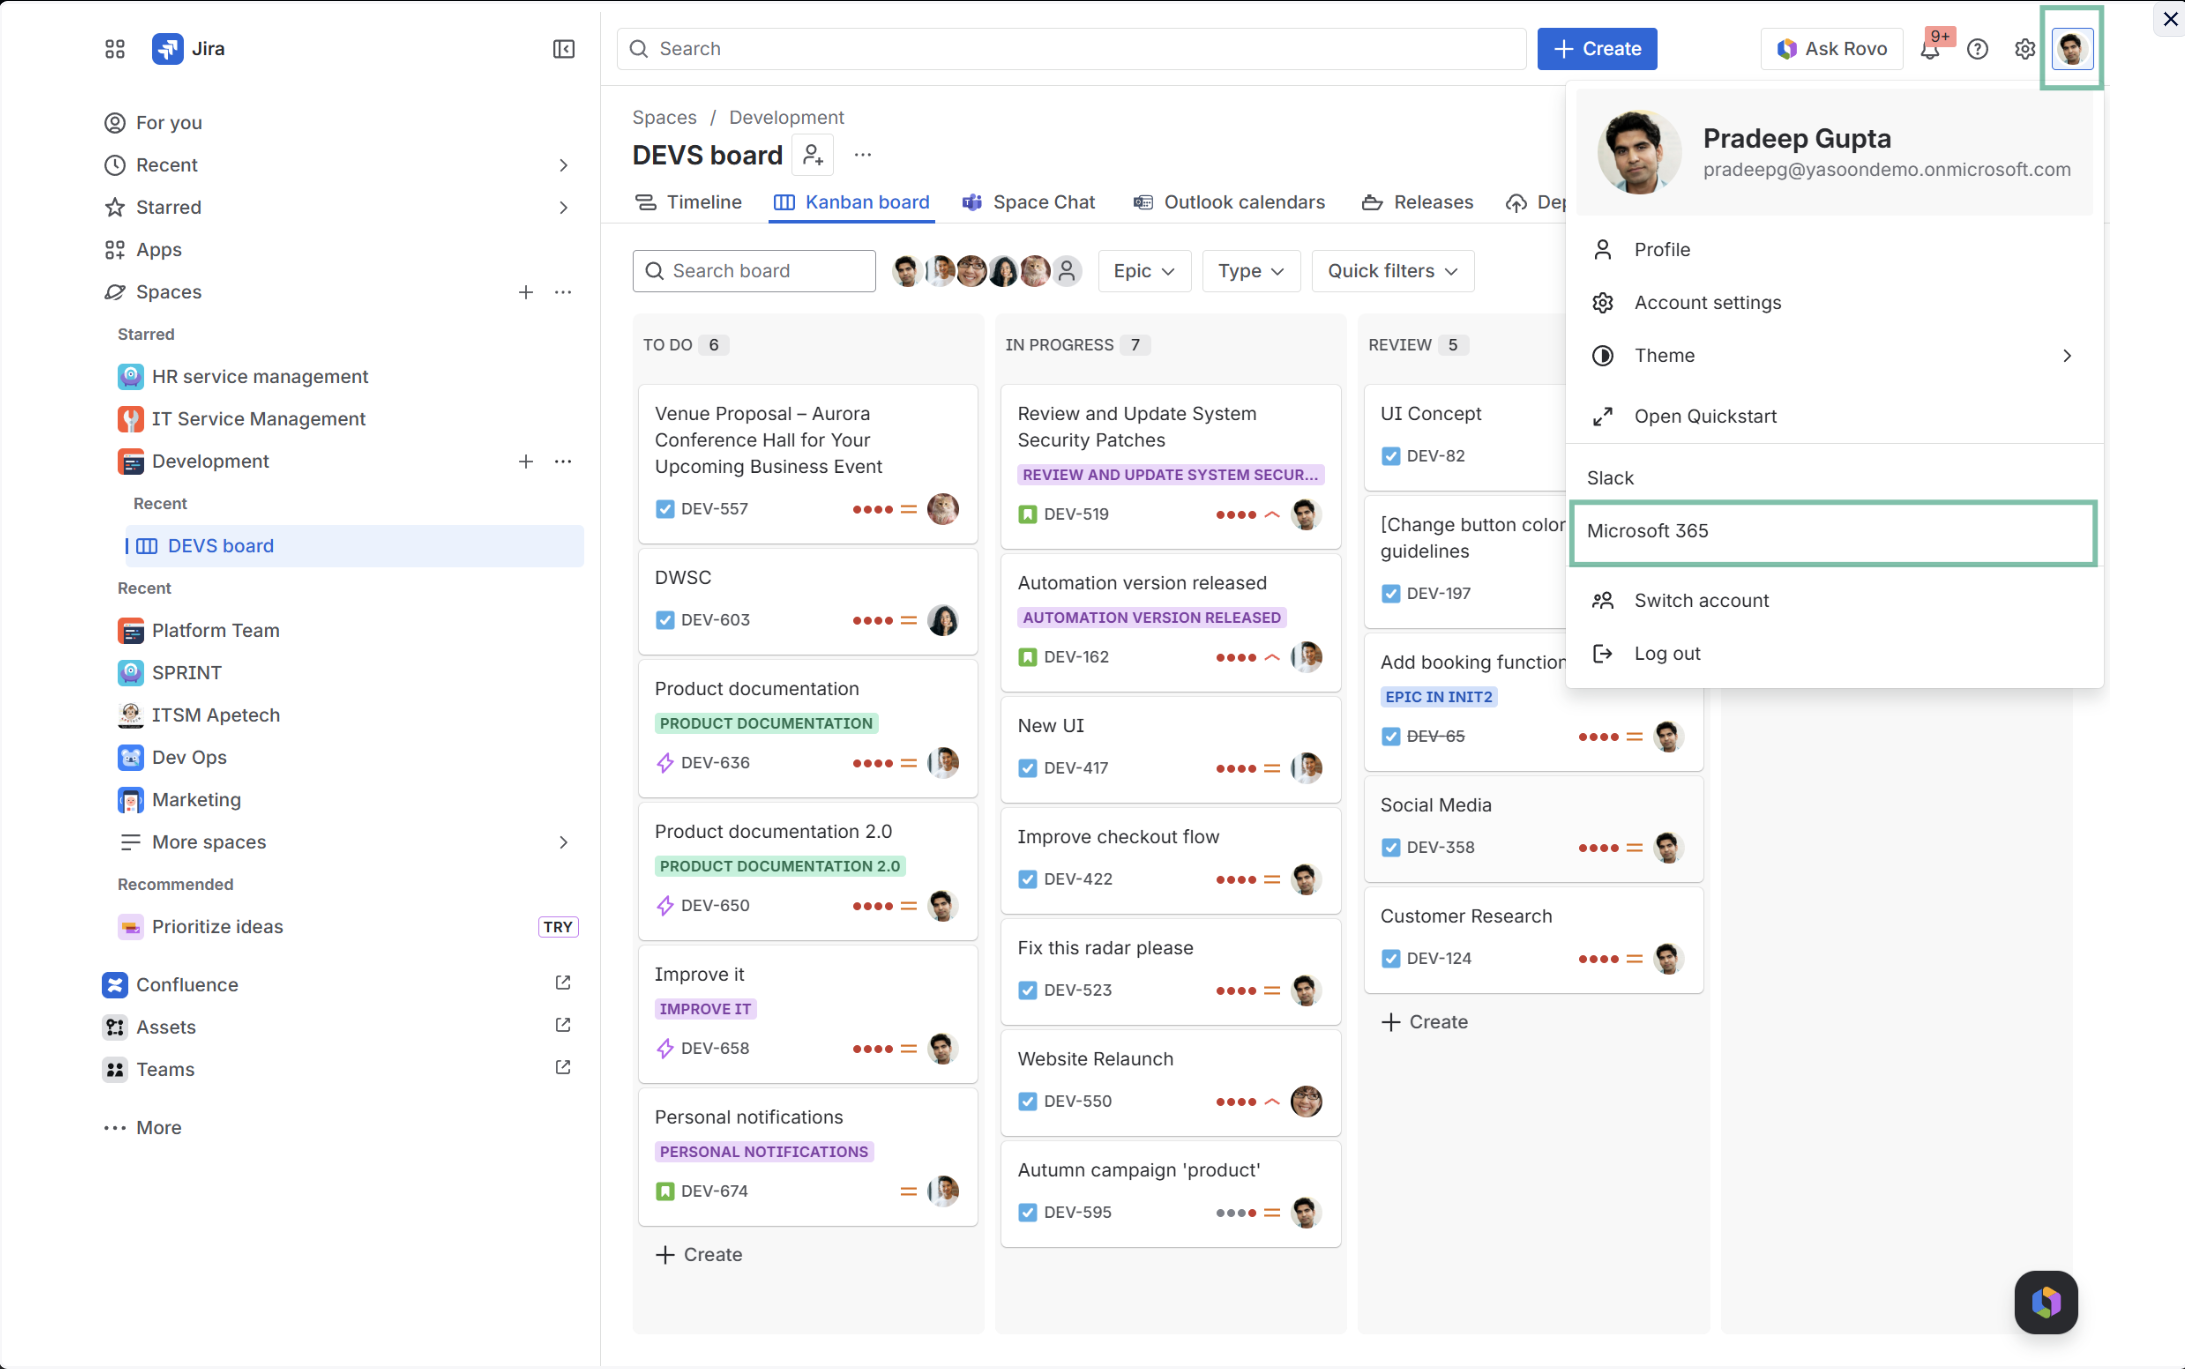Open Spaces more options ellipsis
Screen dimensions: 2185x1369
564,292
